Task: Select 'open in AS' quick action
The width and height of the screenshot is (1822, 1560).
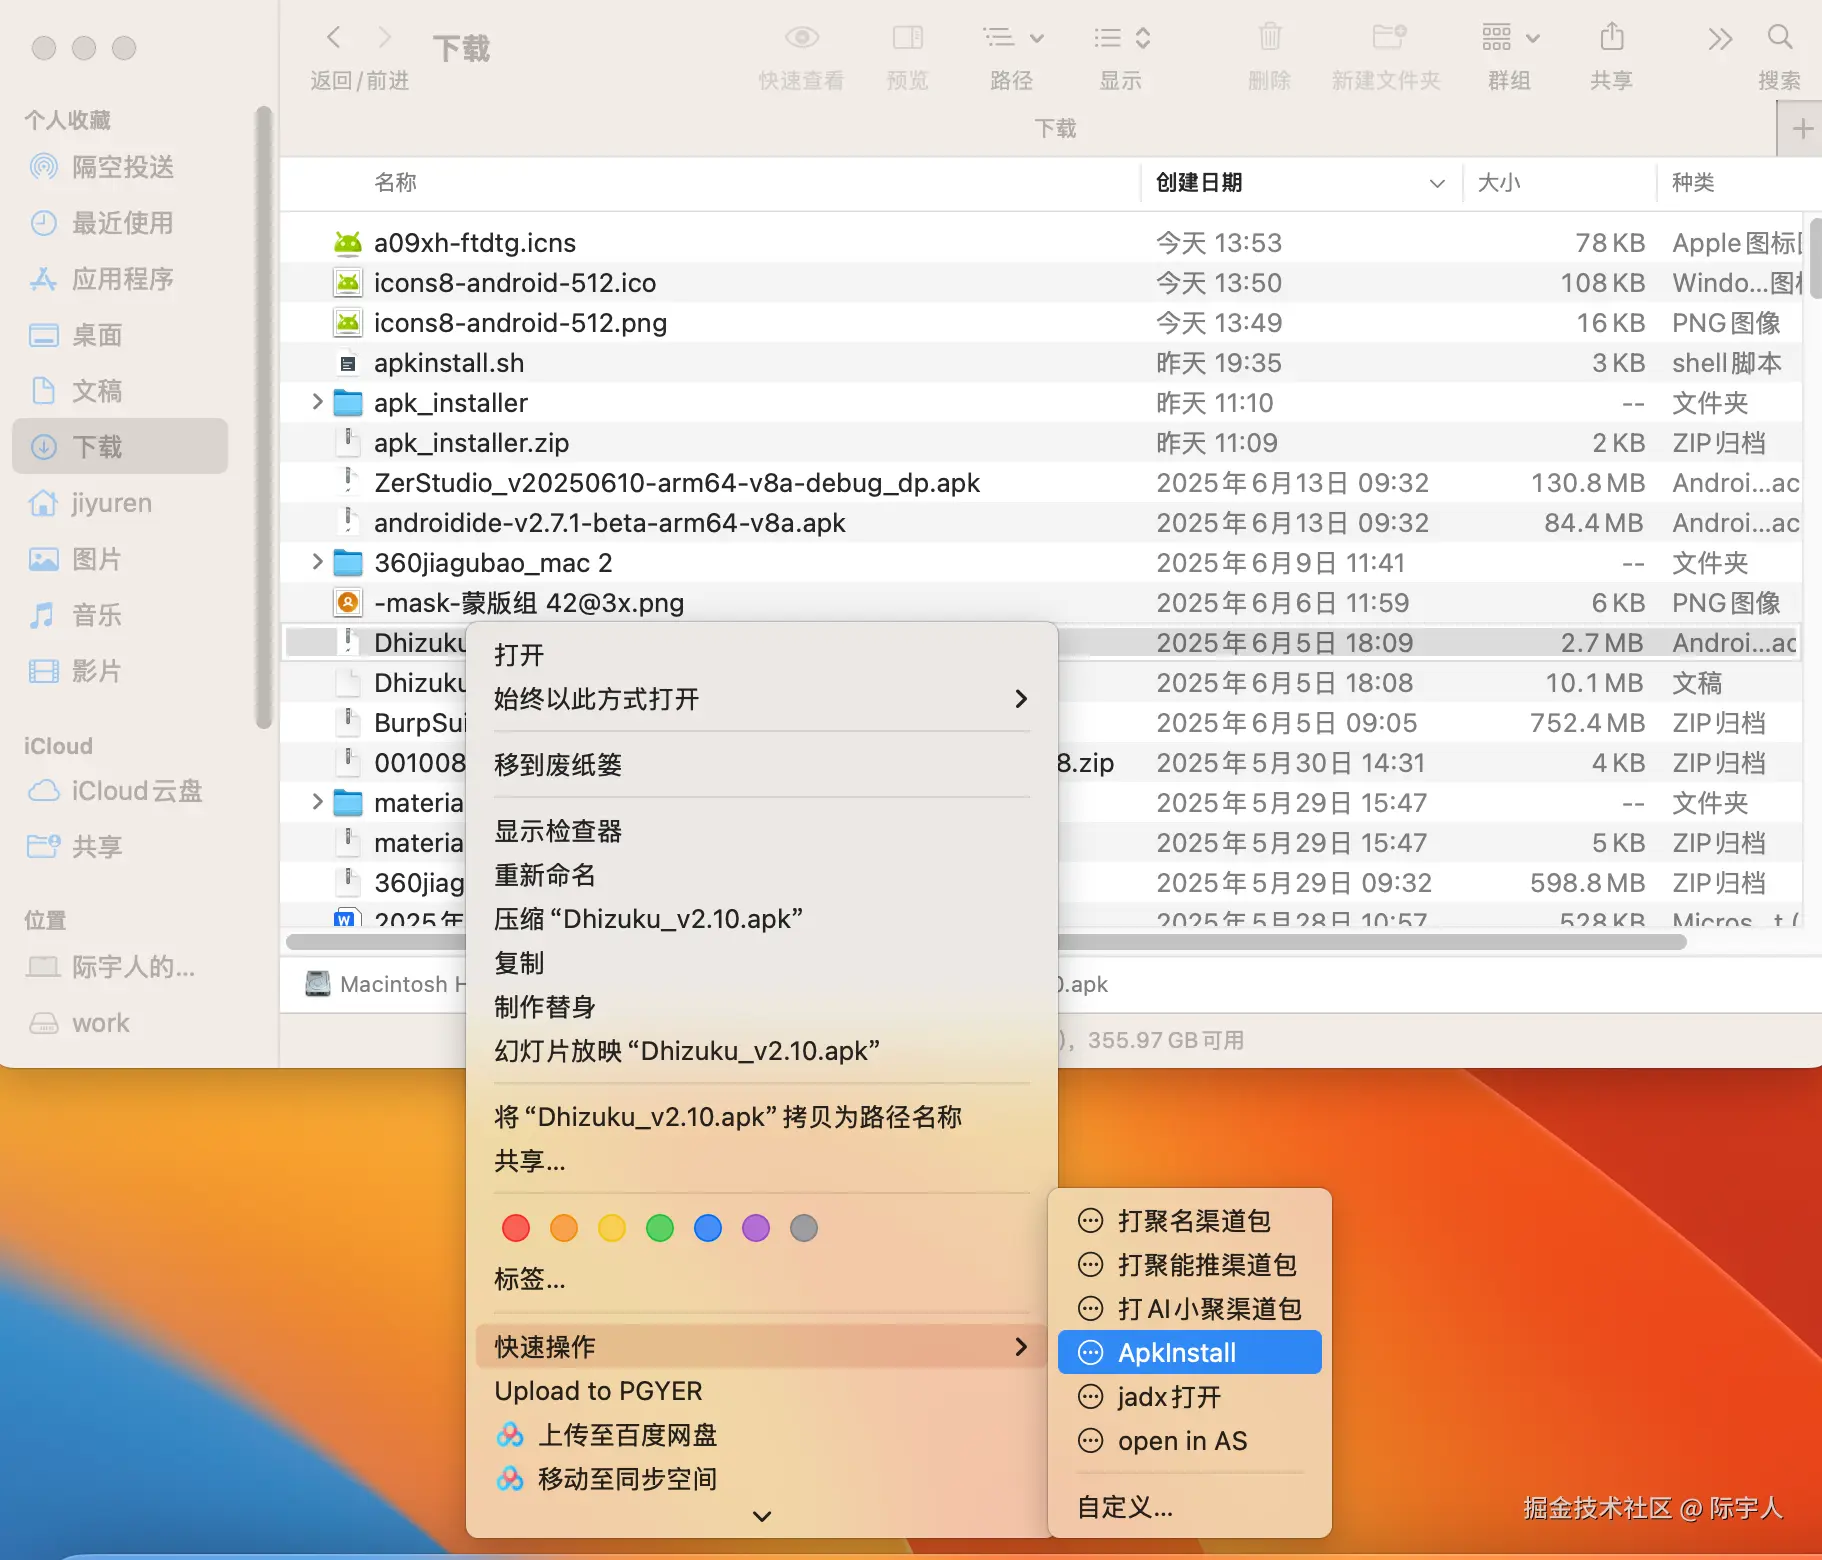Action: (1190, 1441)
